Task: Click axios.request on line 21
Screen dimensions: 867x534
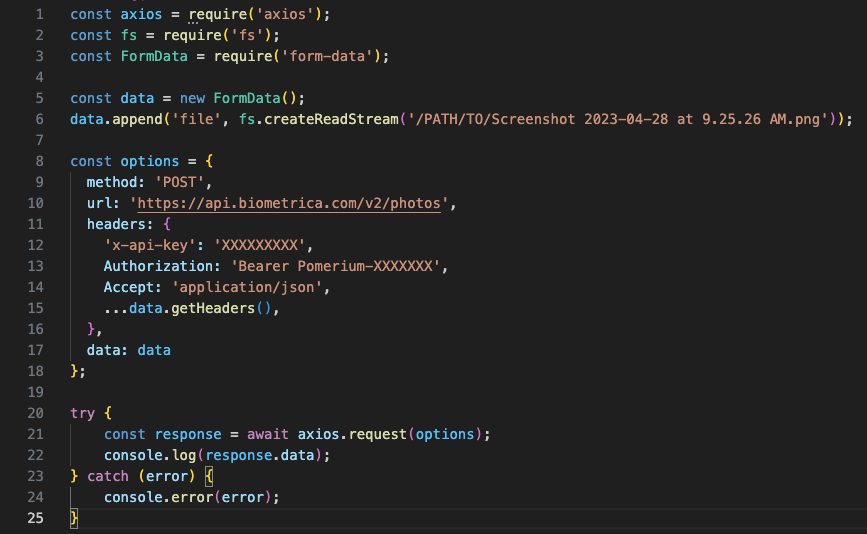Action: pyautogui.click(x=352, y=434)
